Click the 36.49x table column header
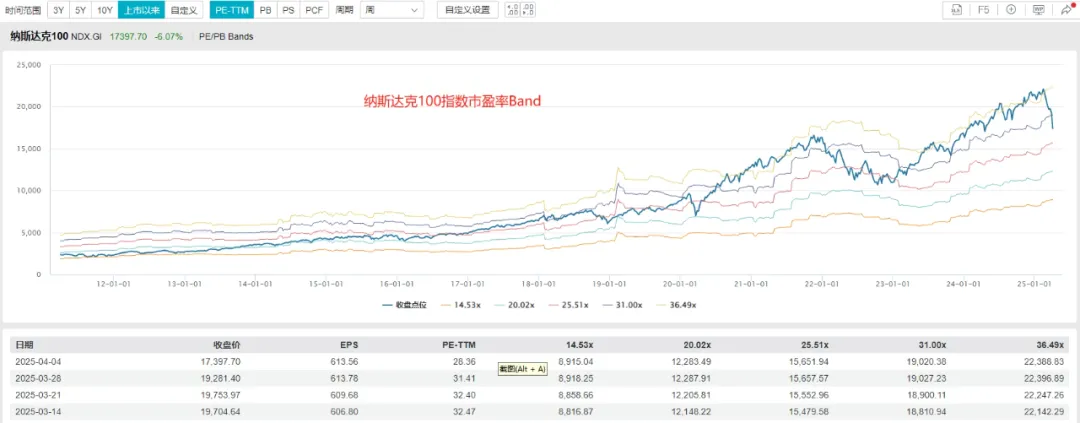 [1050, 344]
